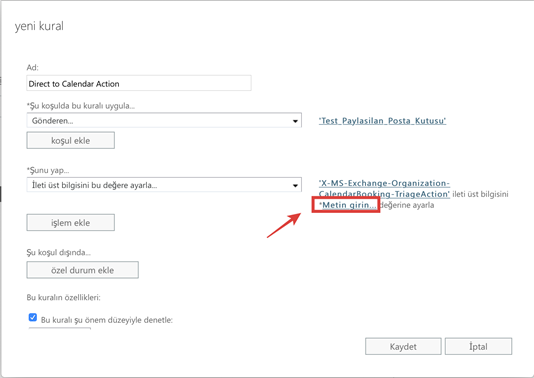This screenshot has width=534, height=378.
Task: Cancel the dialog with the İptal button
Action: [x=478, y=347]
